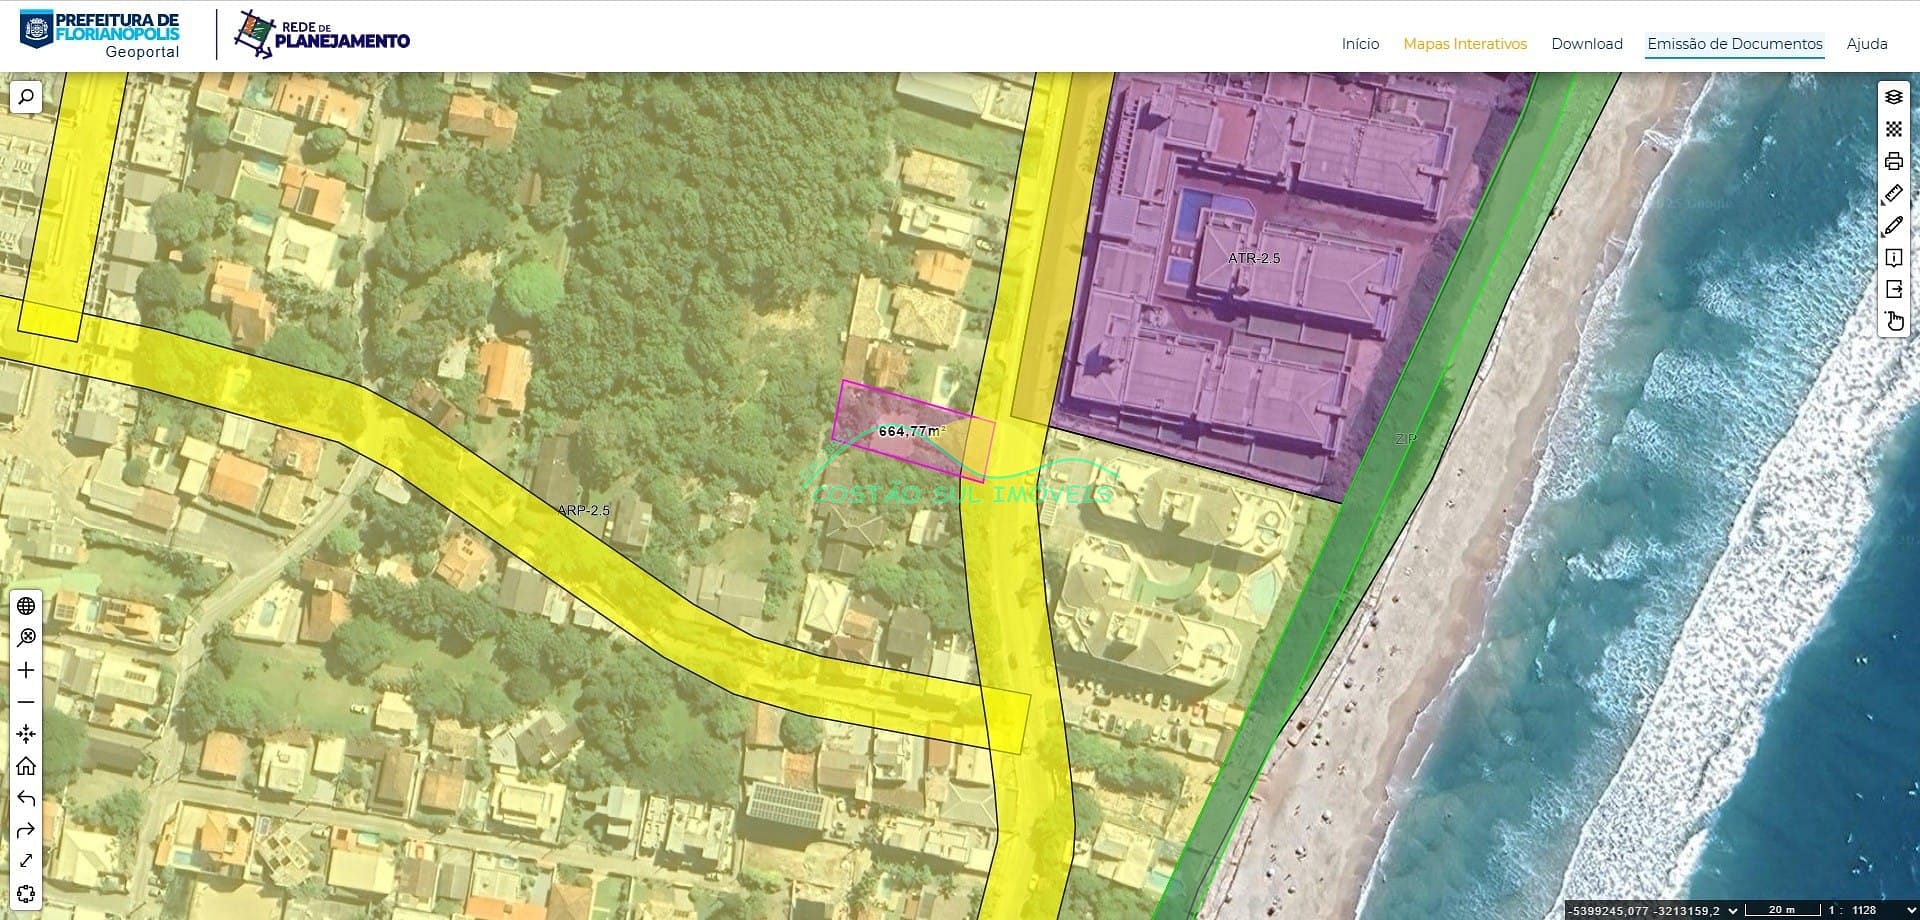Go back to previous map view
Screen dimensions: 1920x920
point(26,798)
